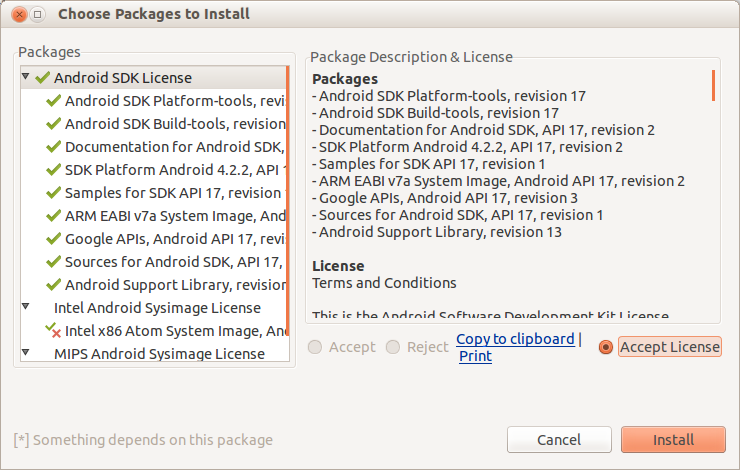
Task: Click rejected status icon for Intel x86 Atom System Image
Action: [53, 330]
